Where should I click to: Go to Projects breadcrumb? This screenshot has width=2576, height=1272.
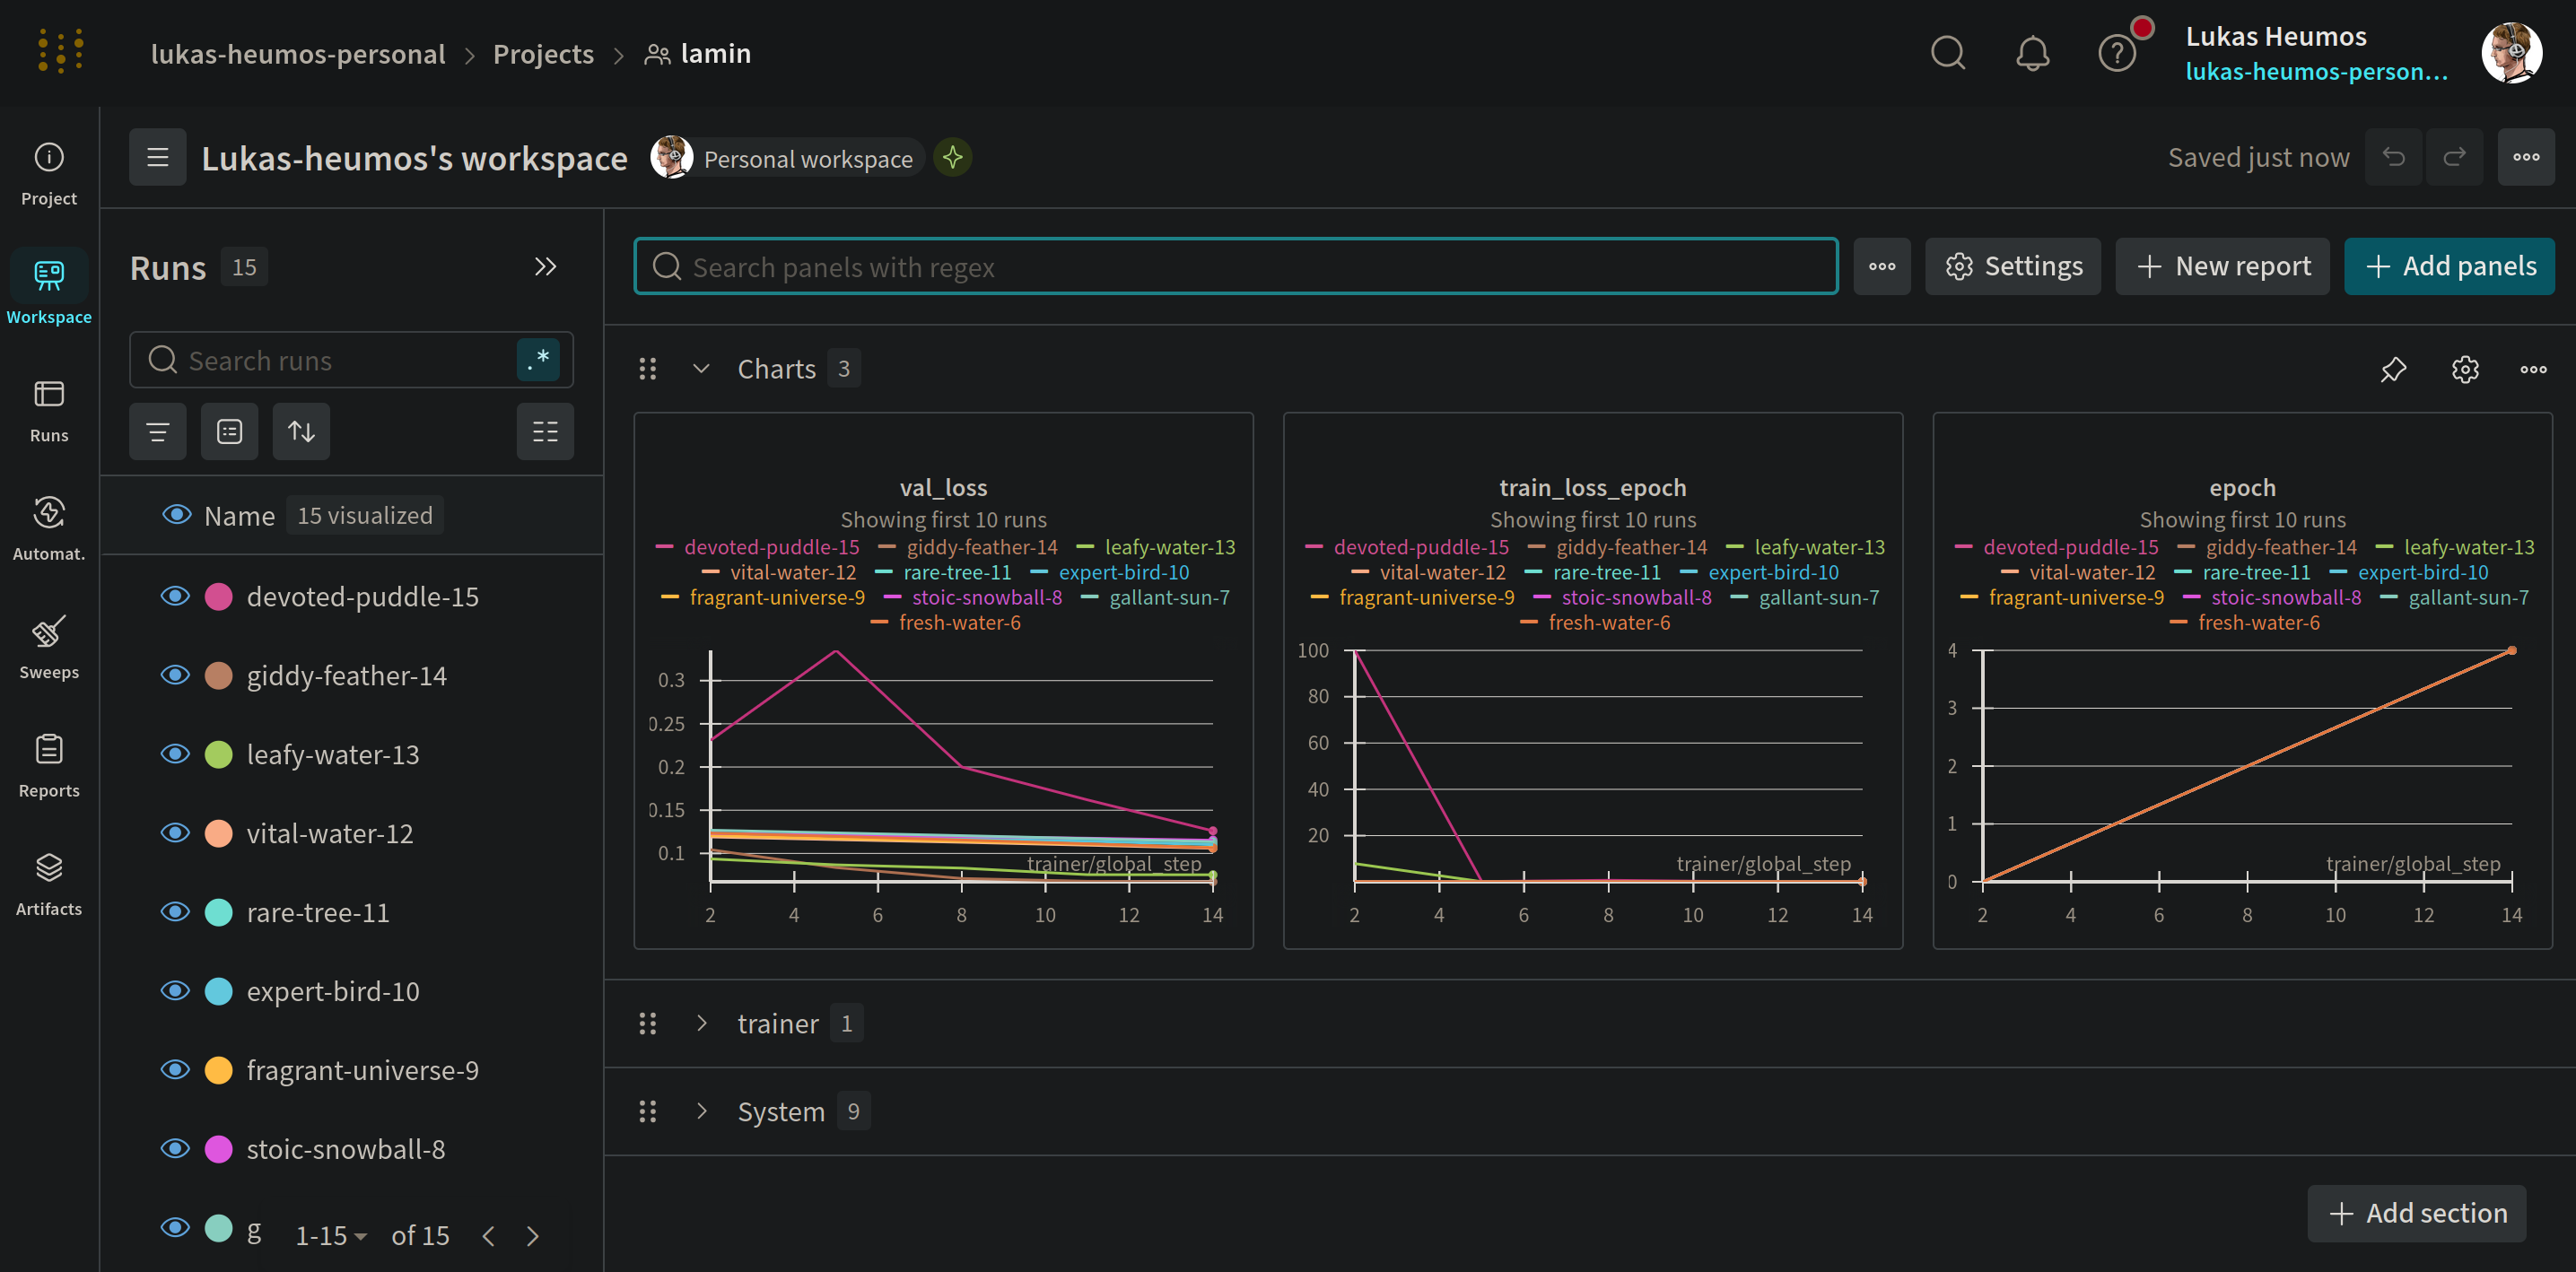coord(543,54)
